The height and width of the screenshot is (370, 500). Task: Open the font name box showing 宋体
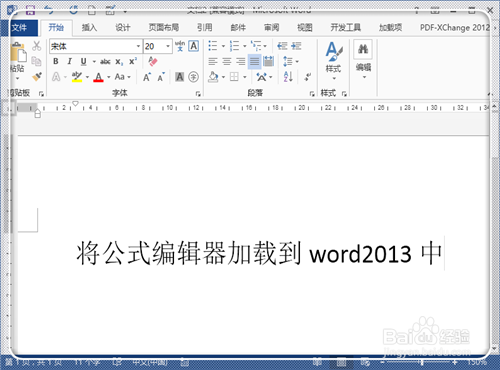point(96,46)
